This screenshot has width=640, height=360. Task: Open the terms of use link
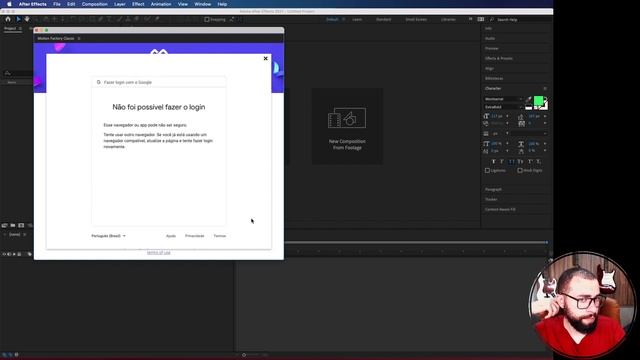tap(159, 253)
